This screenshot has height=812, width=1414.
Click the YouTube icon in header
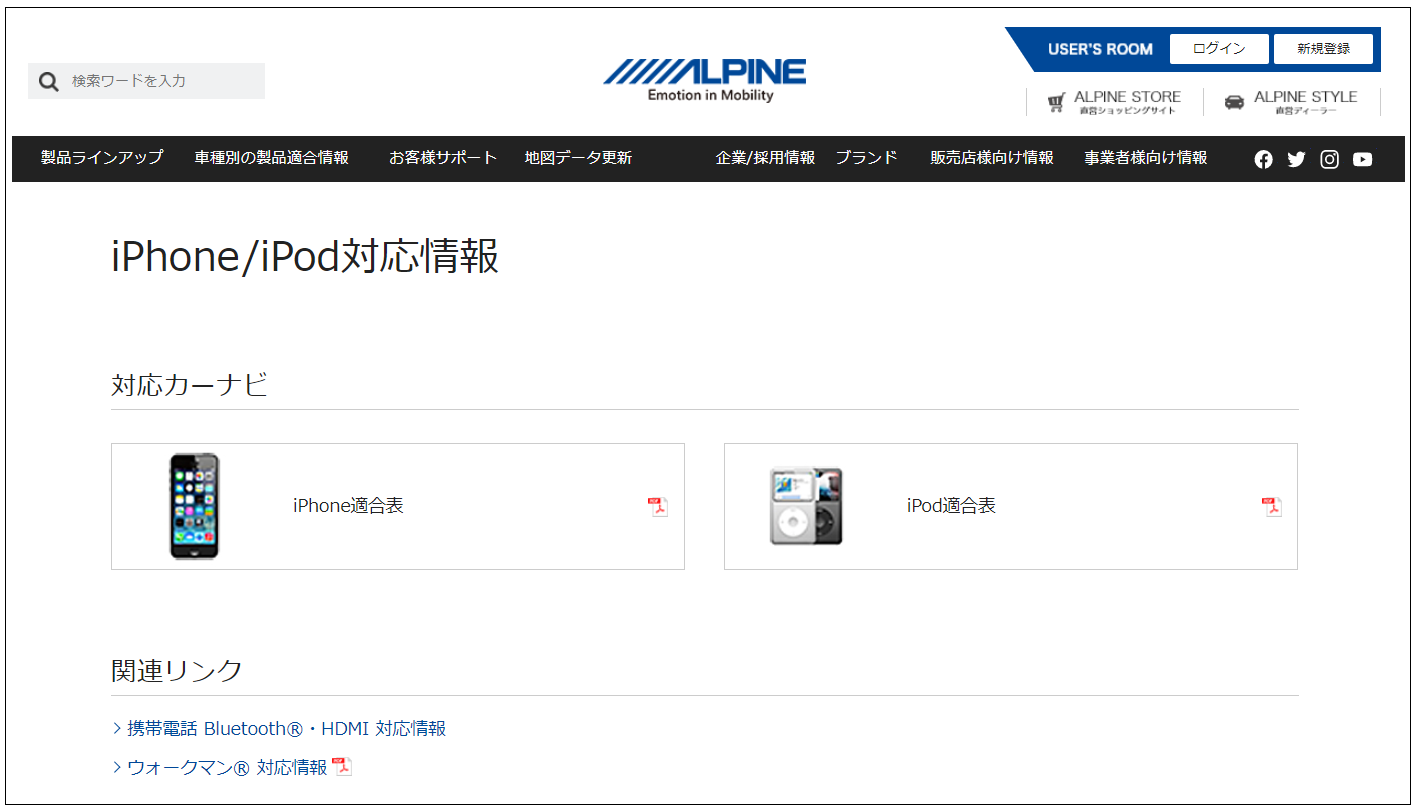(x=1362, y=159)
